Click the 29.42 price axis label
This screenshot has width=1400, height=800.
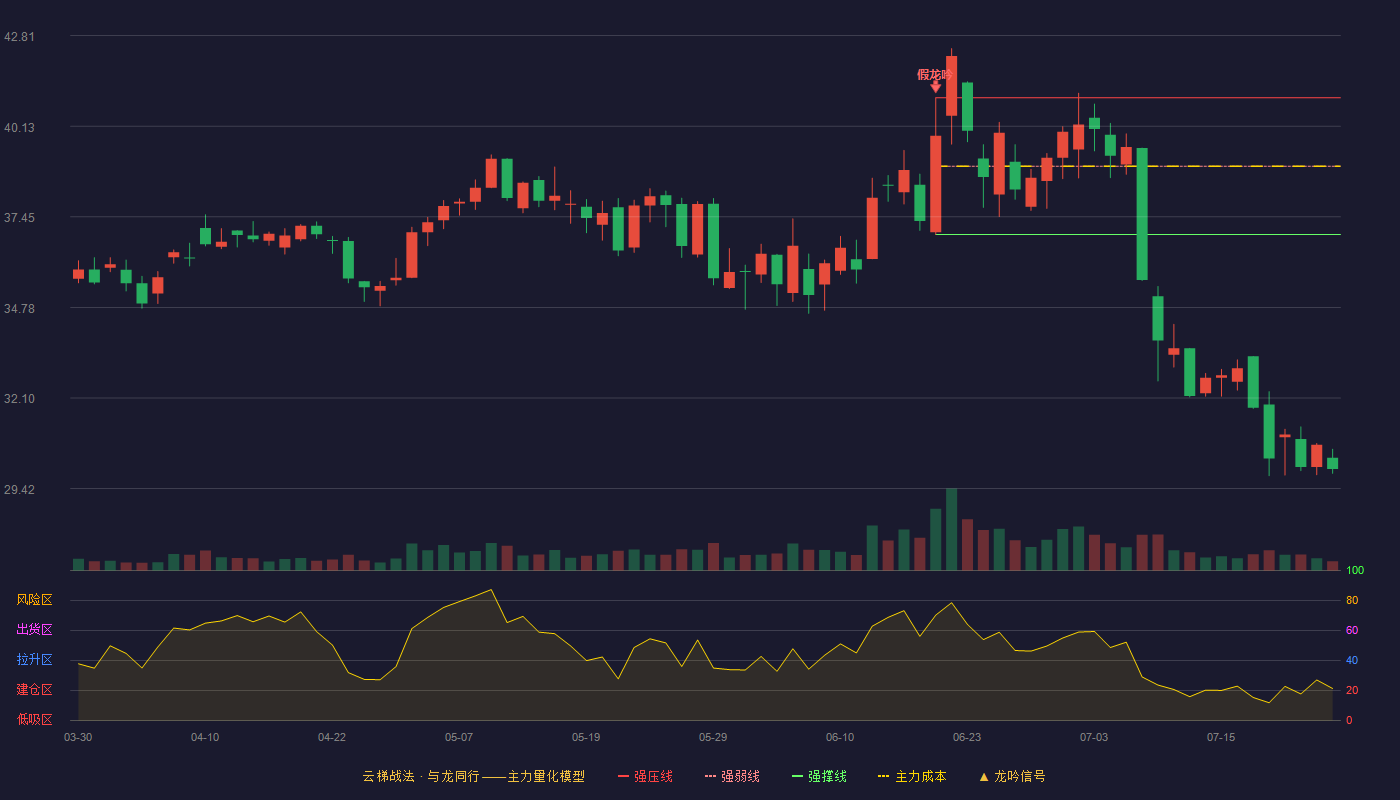(x=19, y=490)
